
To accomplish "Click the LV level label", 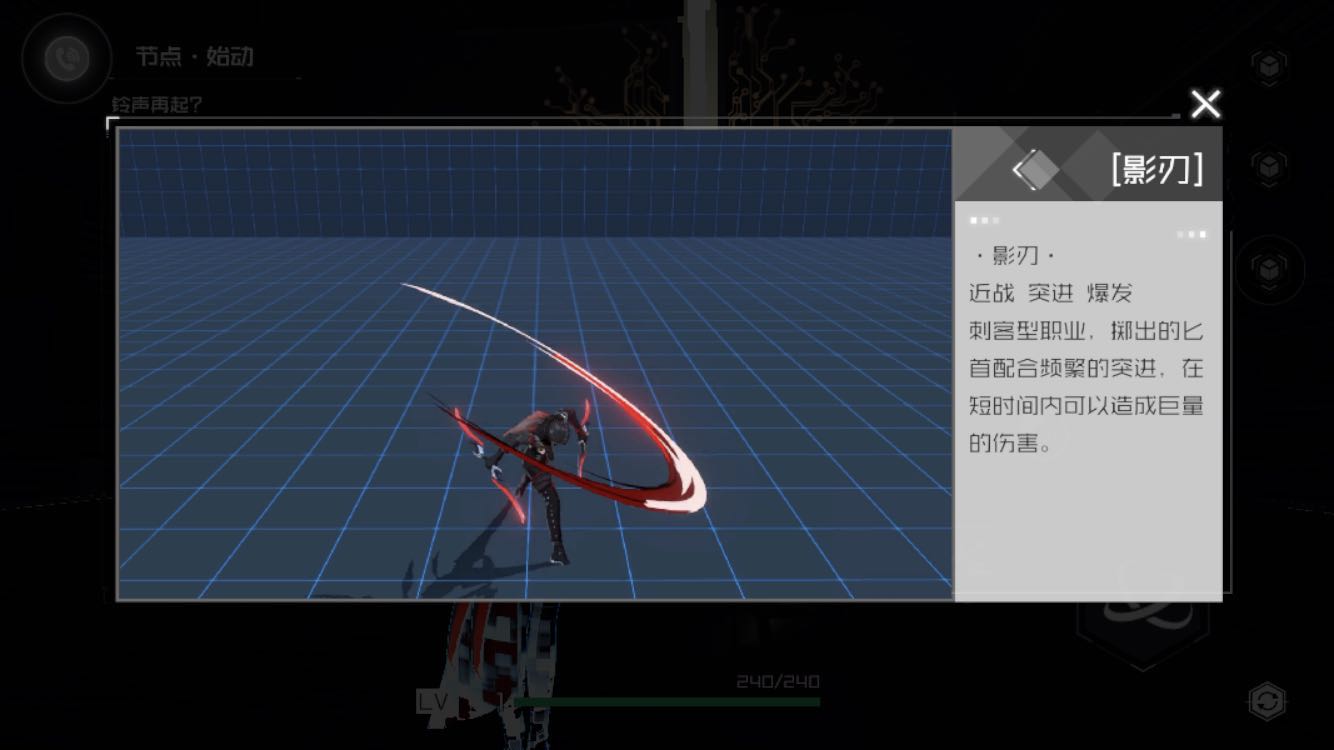I will coord(433,702).
